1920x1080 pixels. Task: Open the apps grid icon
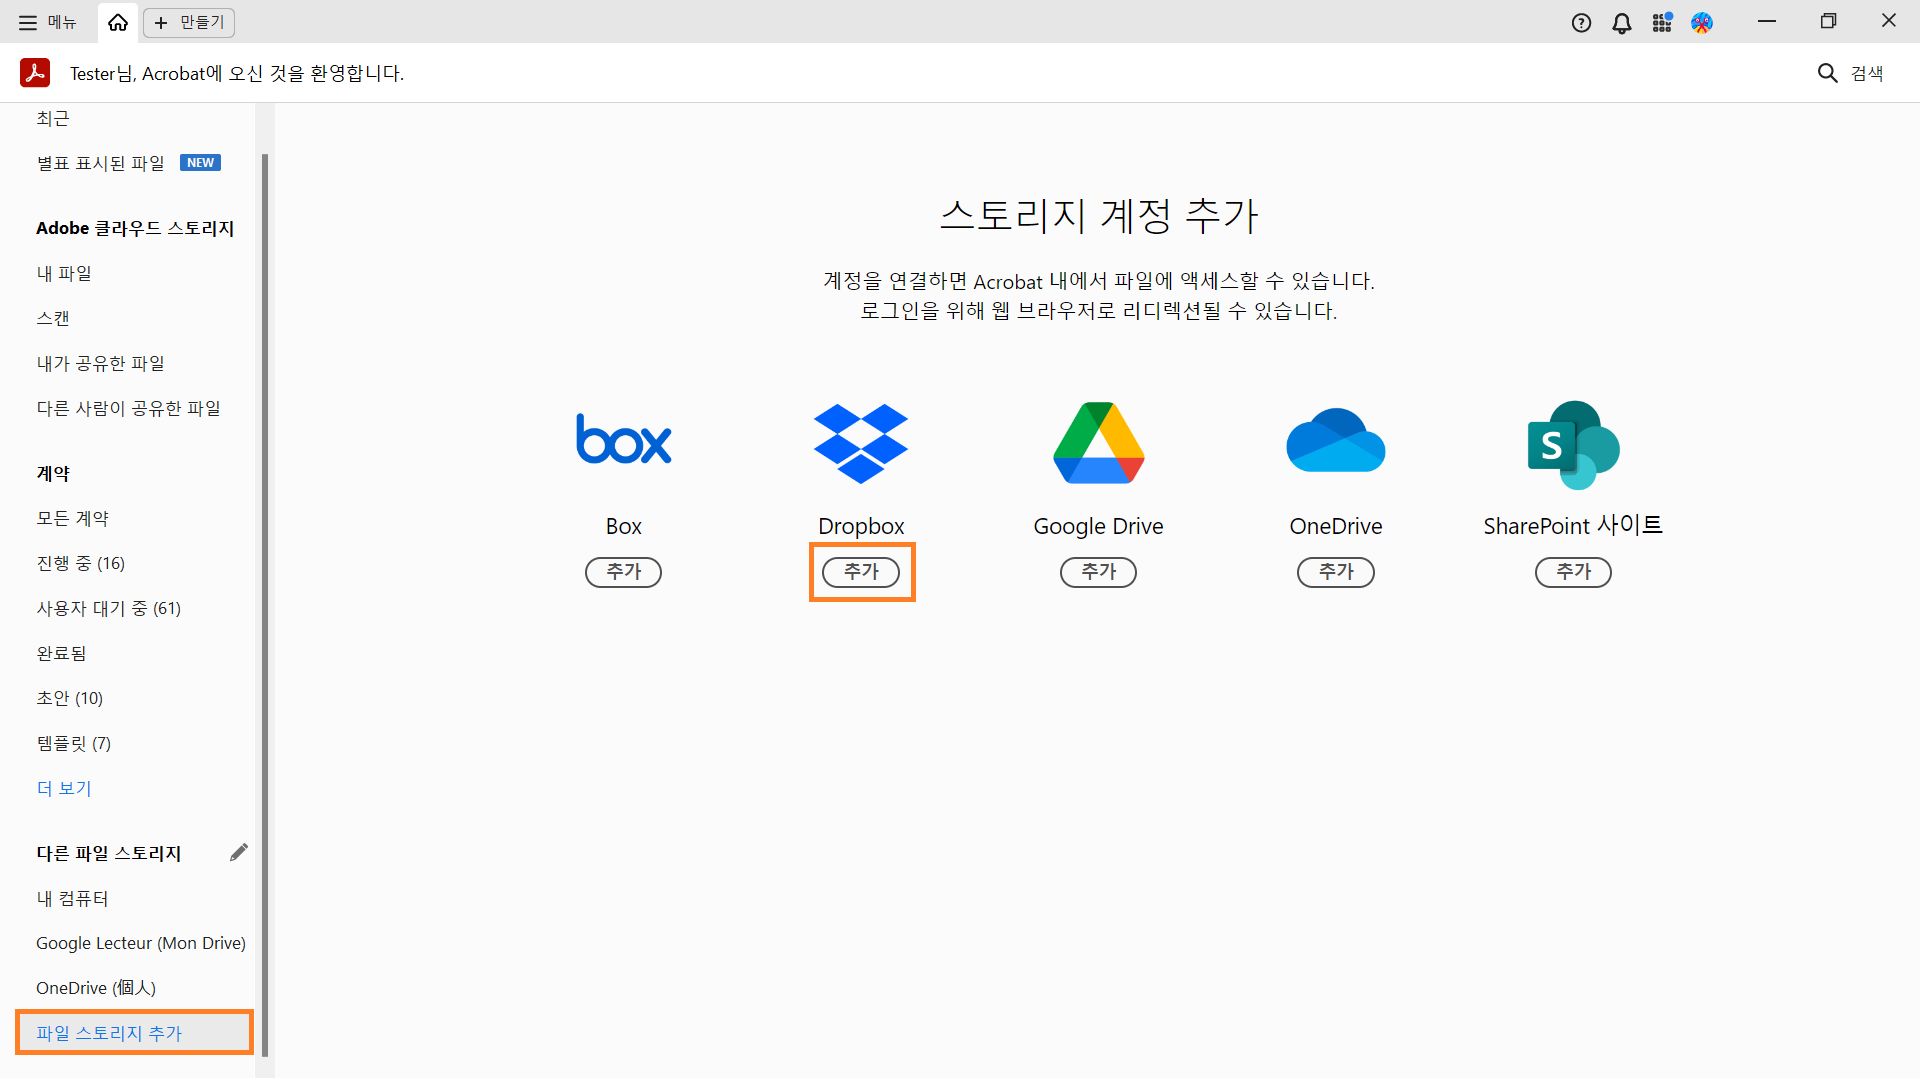pos(1662,22)
